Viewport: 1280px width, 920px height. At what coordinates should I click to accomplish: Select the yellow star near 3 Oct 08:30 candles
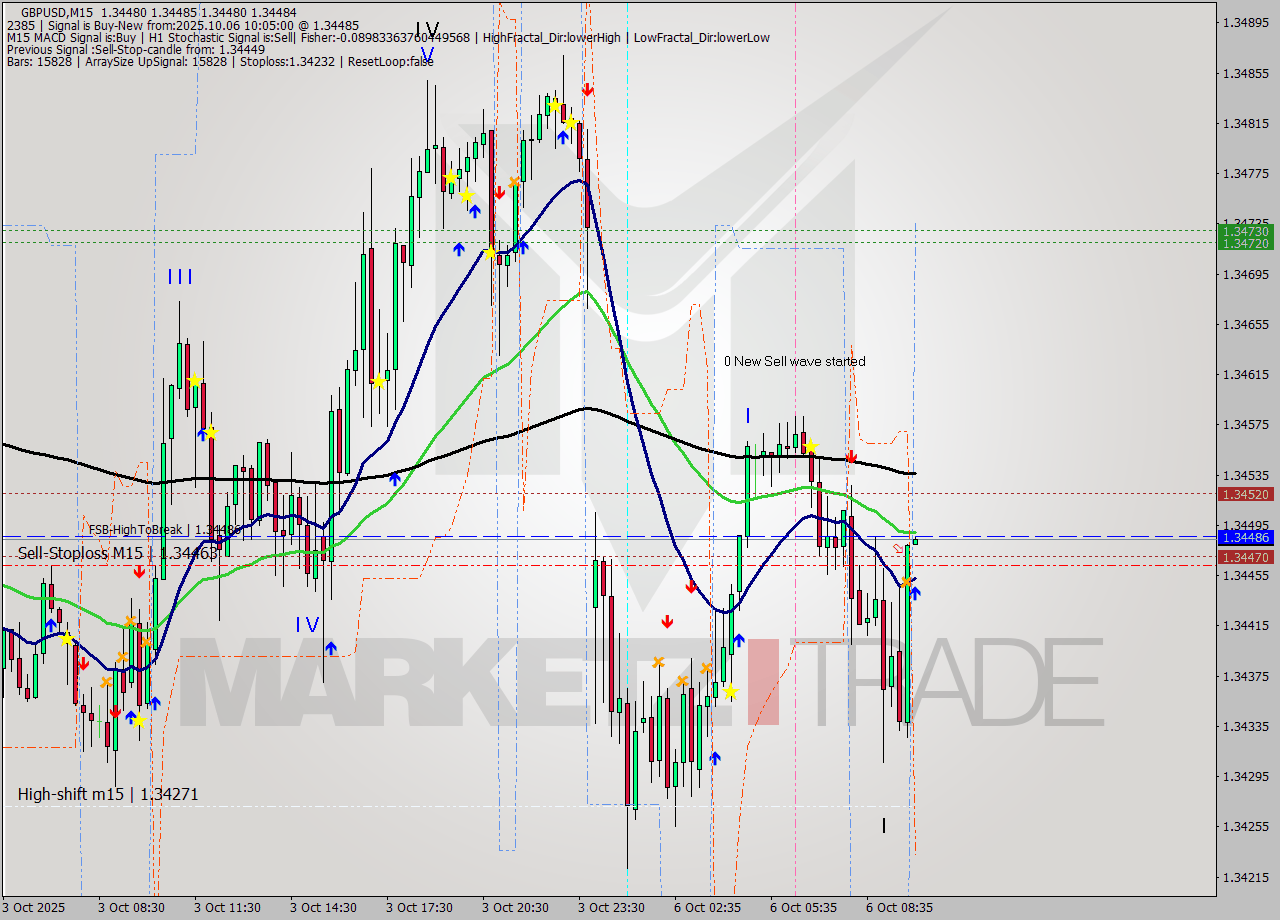141,718
